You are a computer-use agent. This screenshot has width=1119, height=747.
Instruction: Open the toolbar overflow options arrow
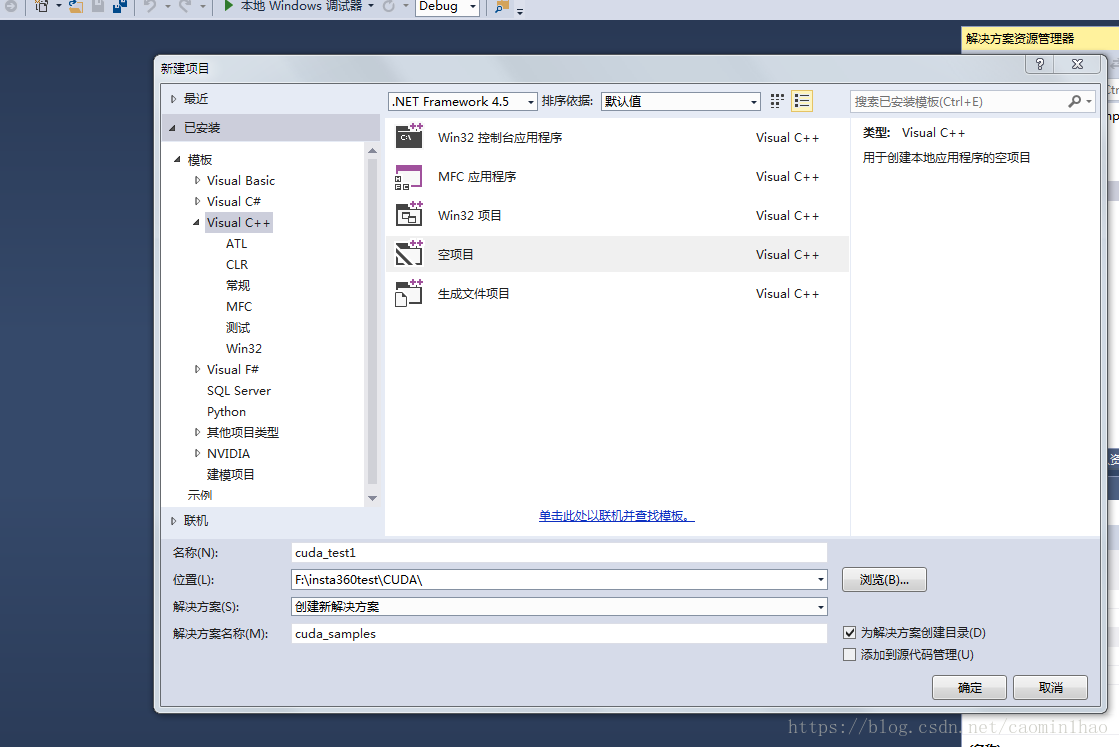pos(520,11)
